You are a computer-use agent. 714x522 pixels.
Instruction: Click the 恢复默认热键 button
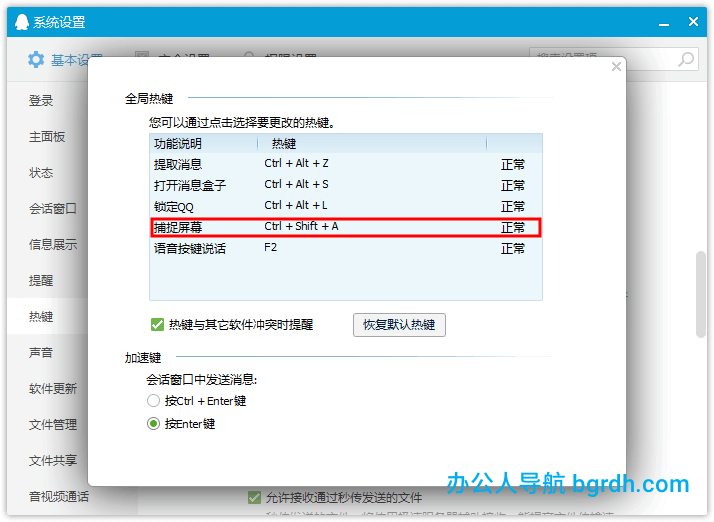click(399, 325)
